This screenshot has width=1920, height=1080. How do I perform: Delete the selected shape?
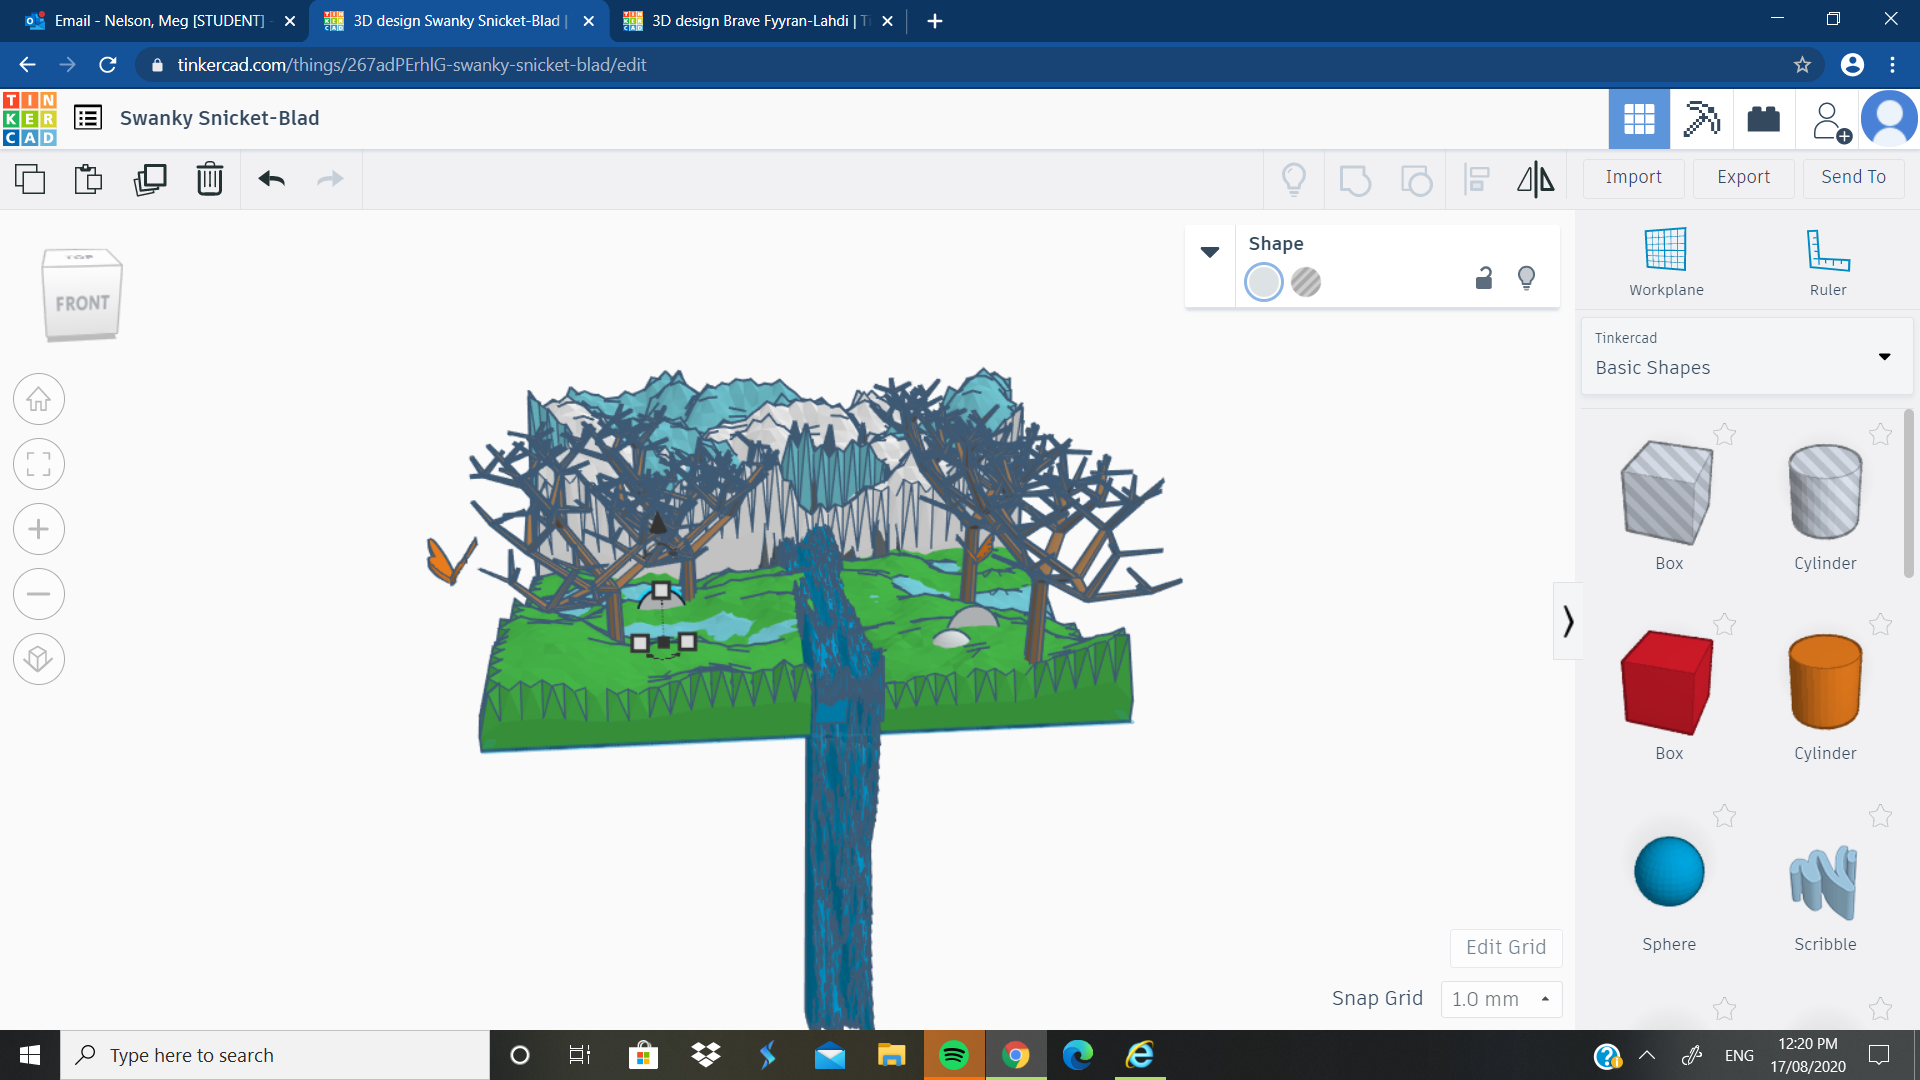(209, 179)
